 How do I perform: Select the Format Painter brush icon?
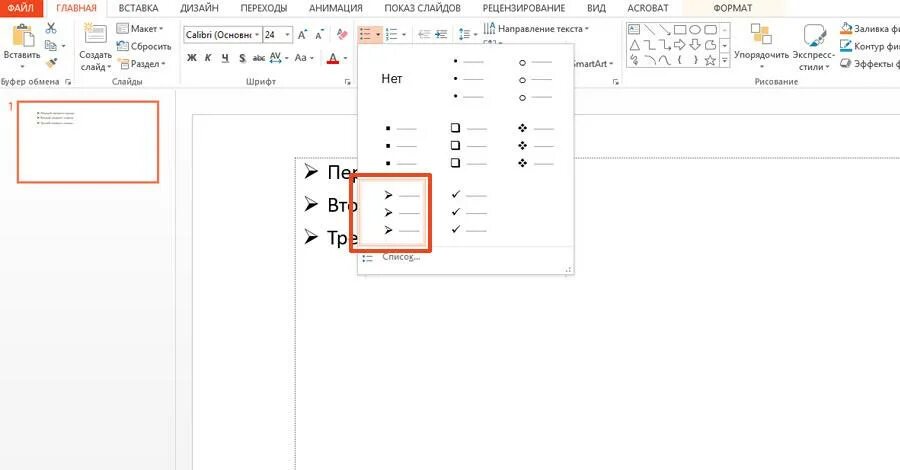pyautogui.click(x=51, y=63)
